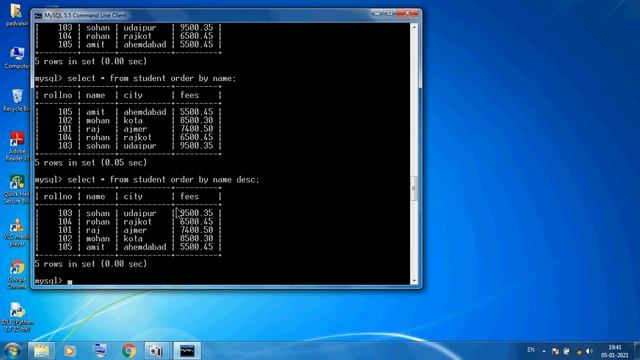Select the user folder icon at desktop top
Viewport: 640px width, 360px height.
(x=17, y=15)
